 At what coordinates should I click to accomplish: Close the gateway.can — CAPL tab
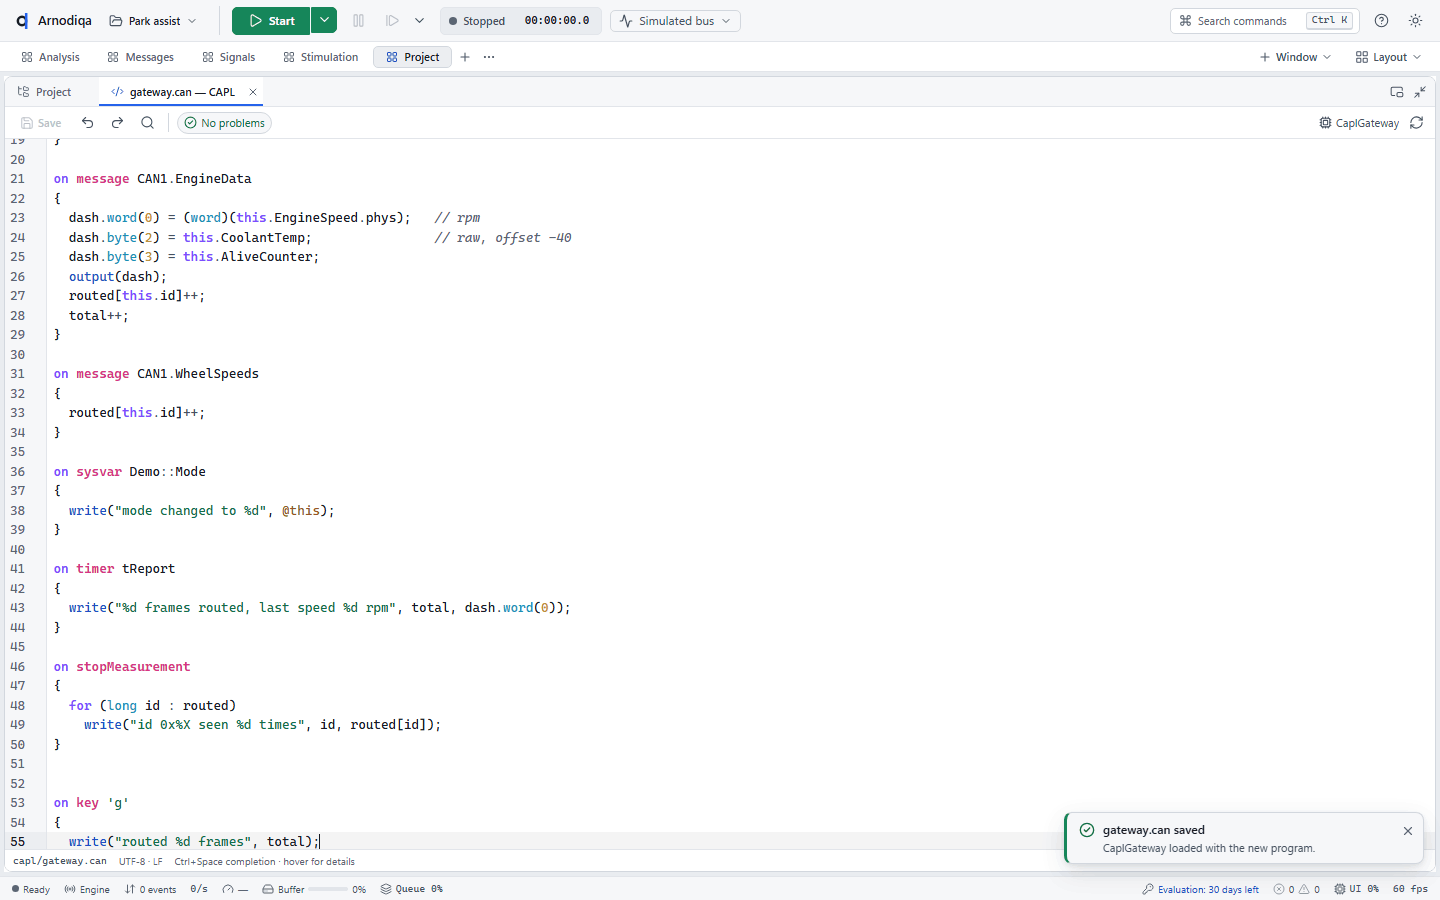coord(253,92)
